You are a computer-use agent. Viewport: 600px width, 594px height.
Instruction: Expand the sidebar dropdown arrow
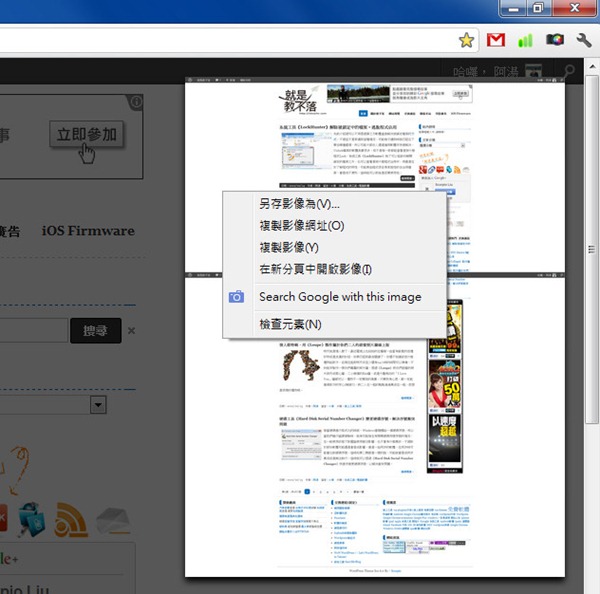click(x=98, y=405)
